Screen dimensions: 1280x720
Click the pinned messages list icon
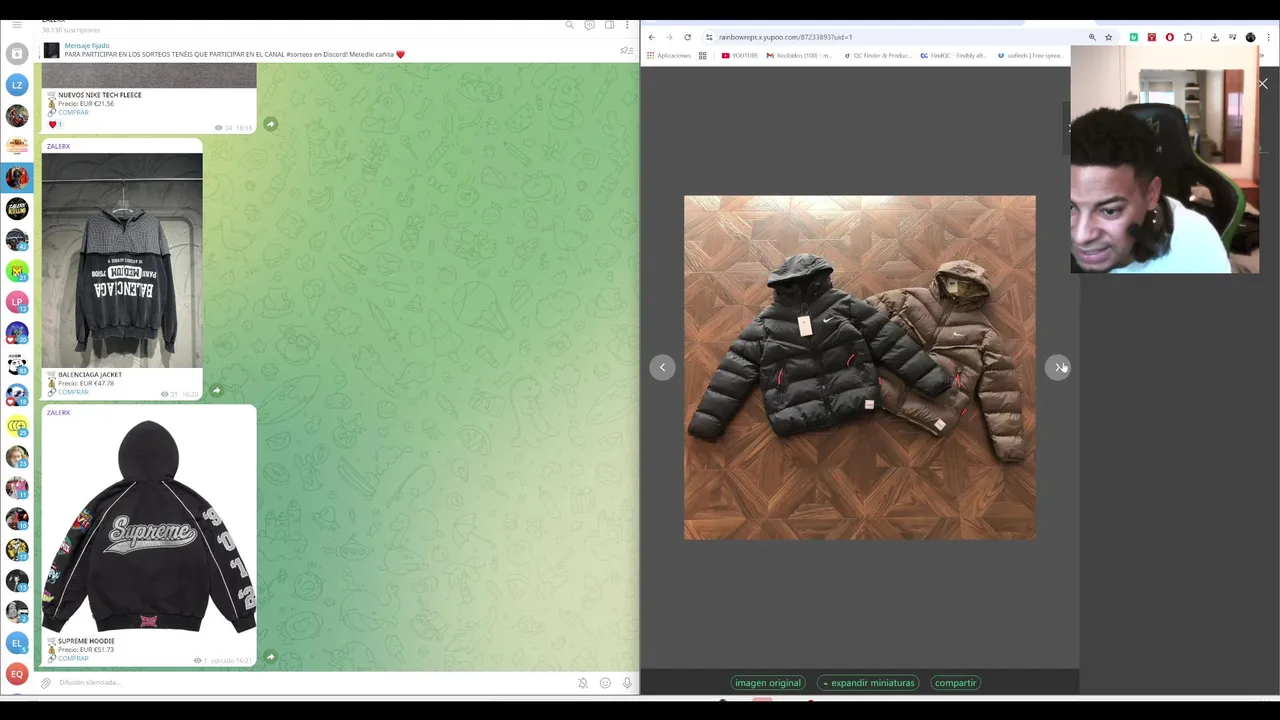[x=626, y=50]
